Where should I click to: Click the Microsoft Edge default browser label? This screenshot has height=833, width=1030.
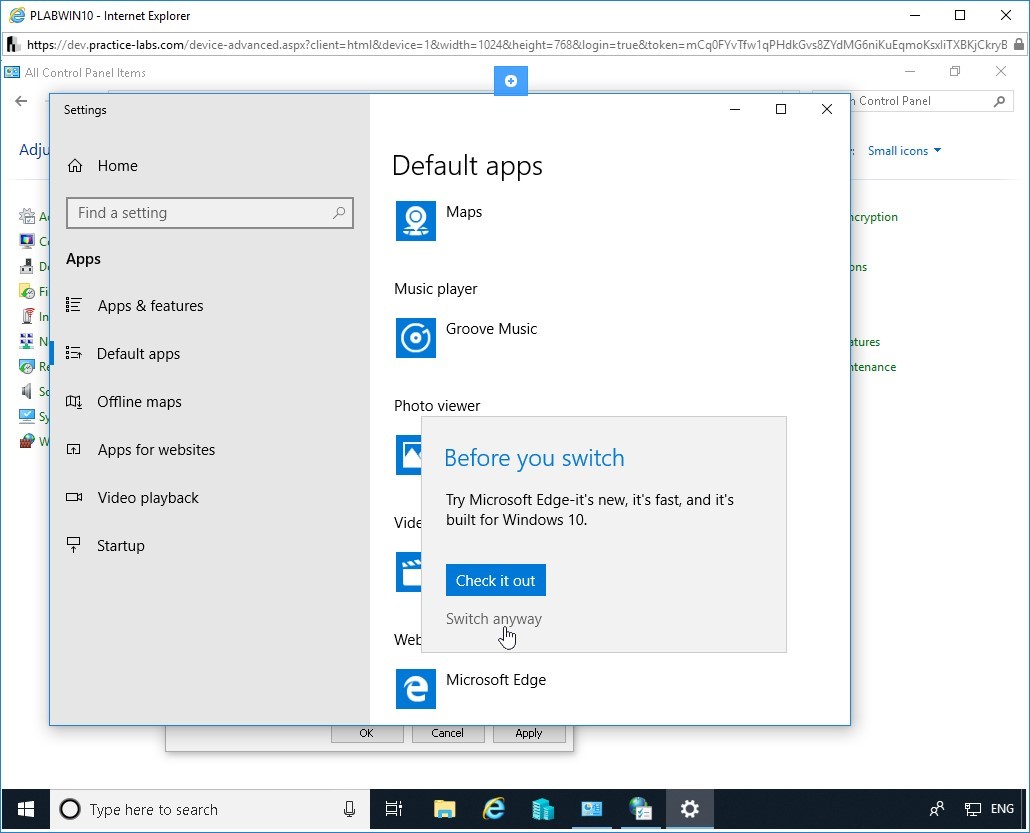[496, 679]
